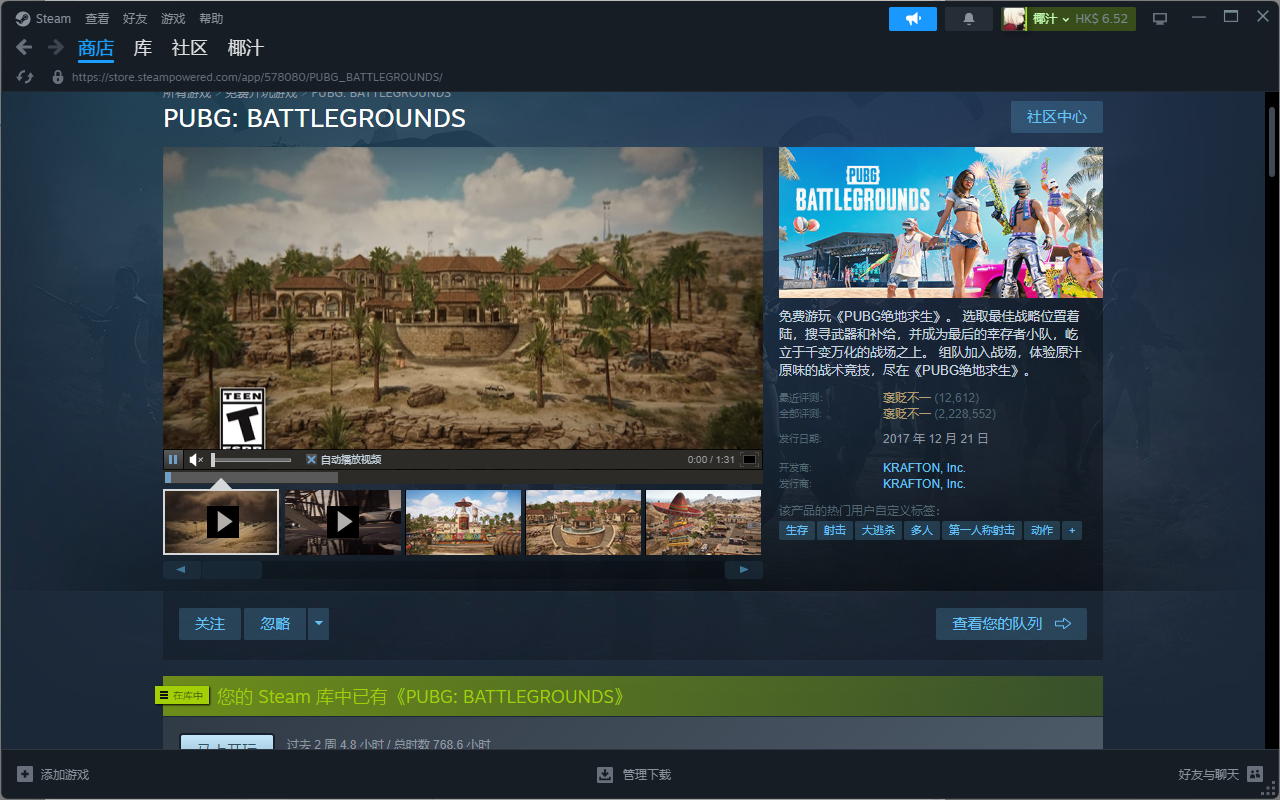
Task: Toggle the 自动播放视频 checkbox
Action: pyautogui.click(x=312, y=460)
